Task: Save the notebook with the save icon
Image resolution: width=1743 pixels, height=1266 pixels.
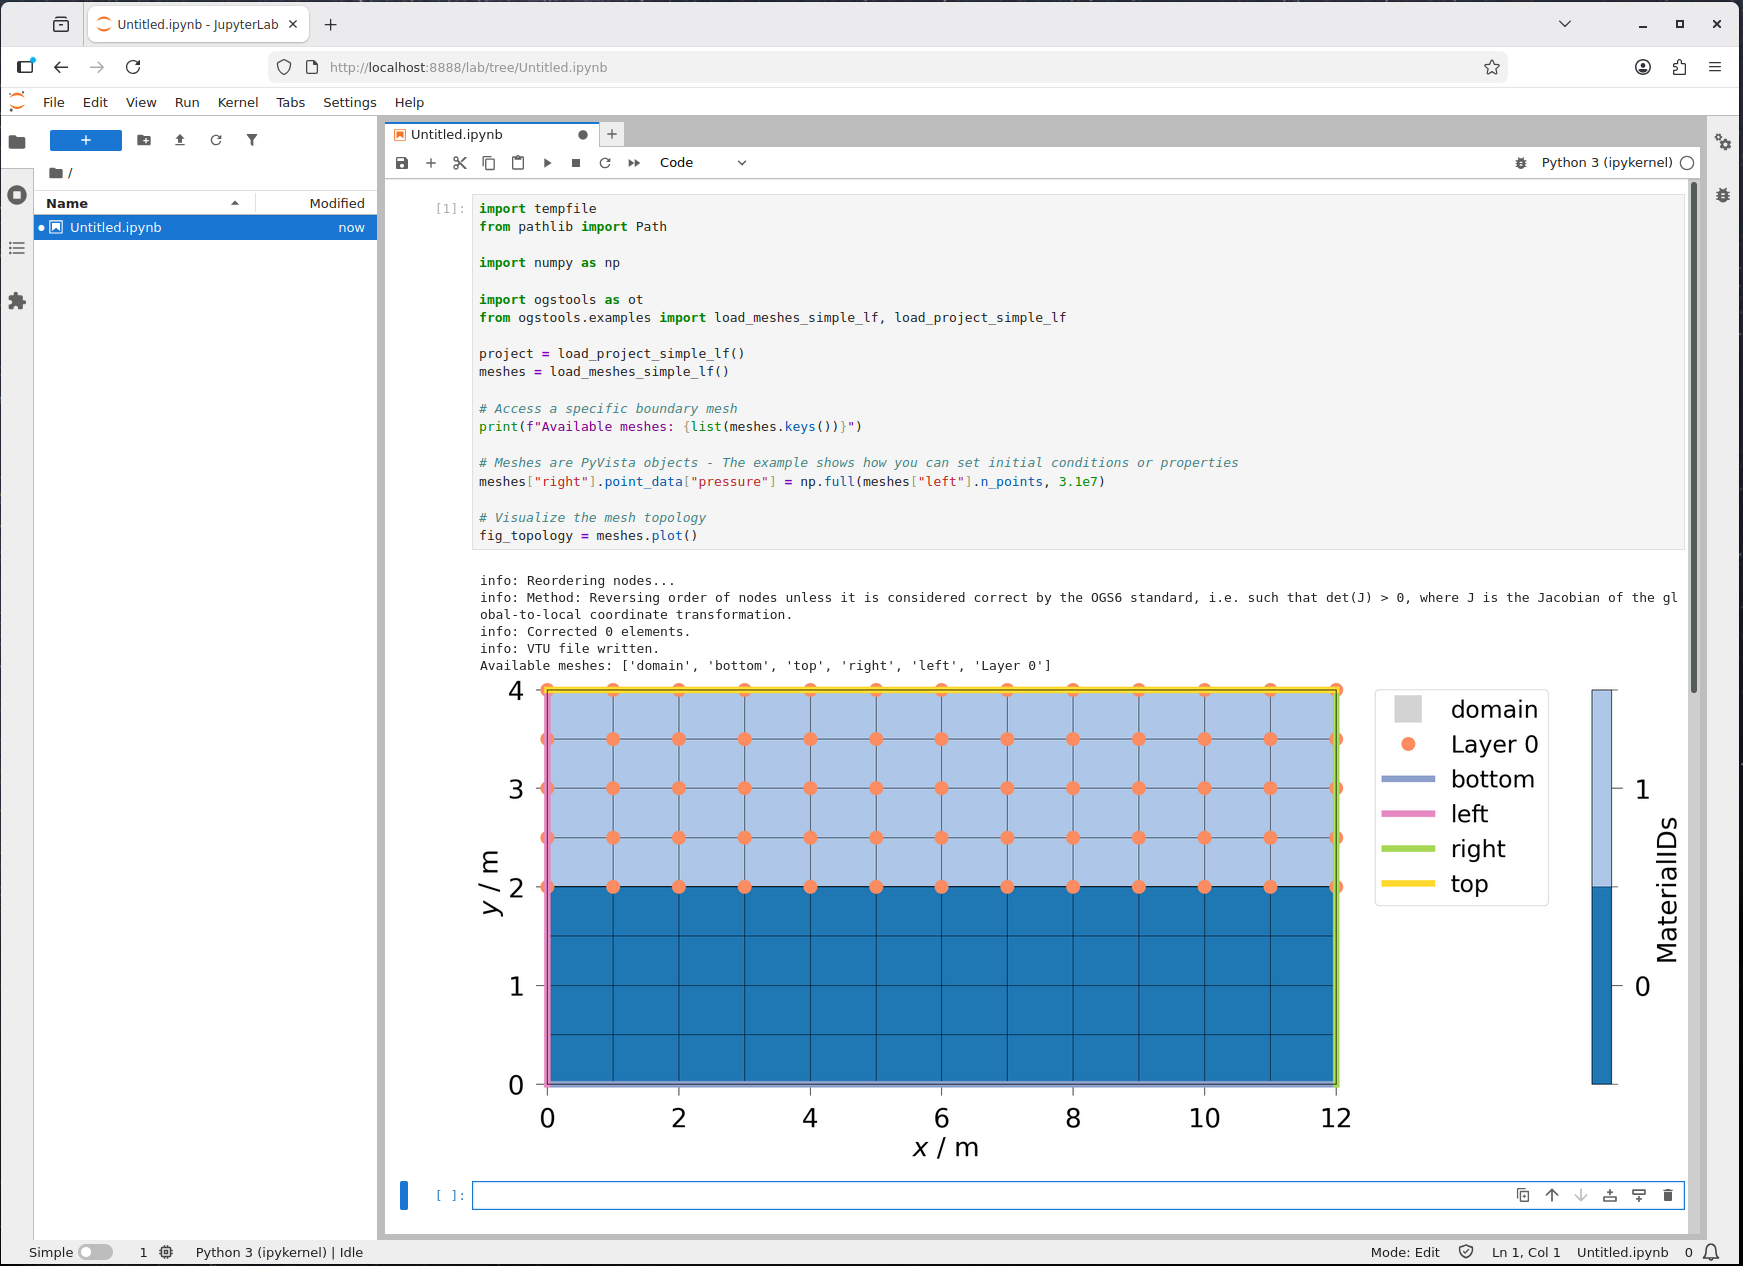Action: coord(402,163)
